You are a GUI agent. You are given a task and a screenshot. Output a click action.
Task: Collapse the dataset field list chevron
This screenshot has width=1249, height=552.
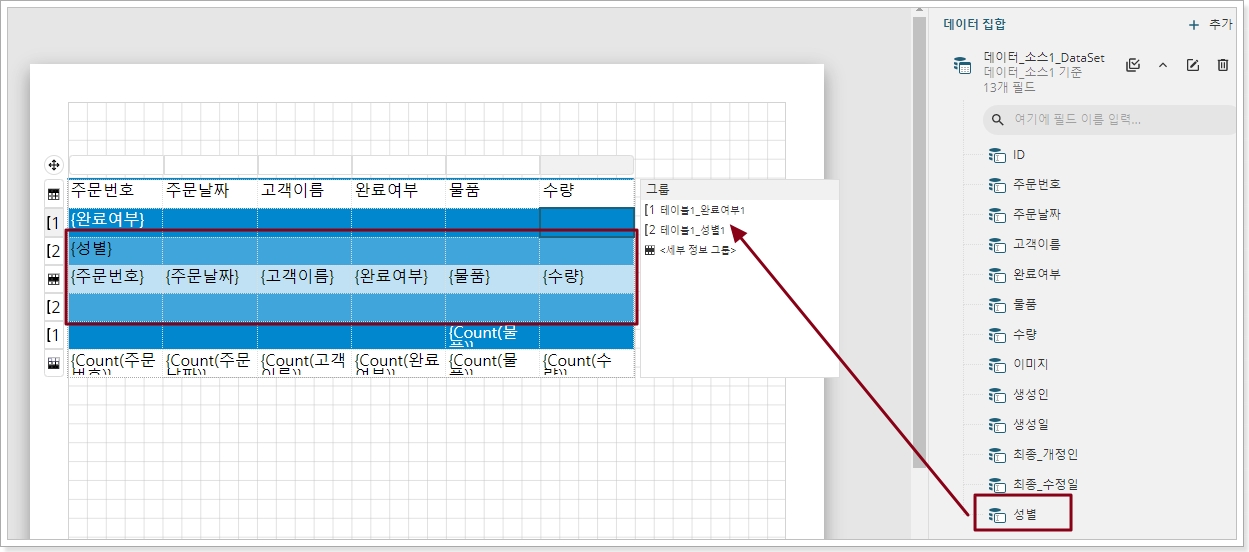click(x=1162, y=65)
